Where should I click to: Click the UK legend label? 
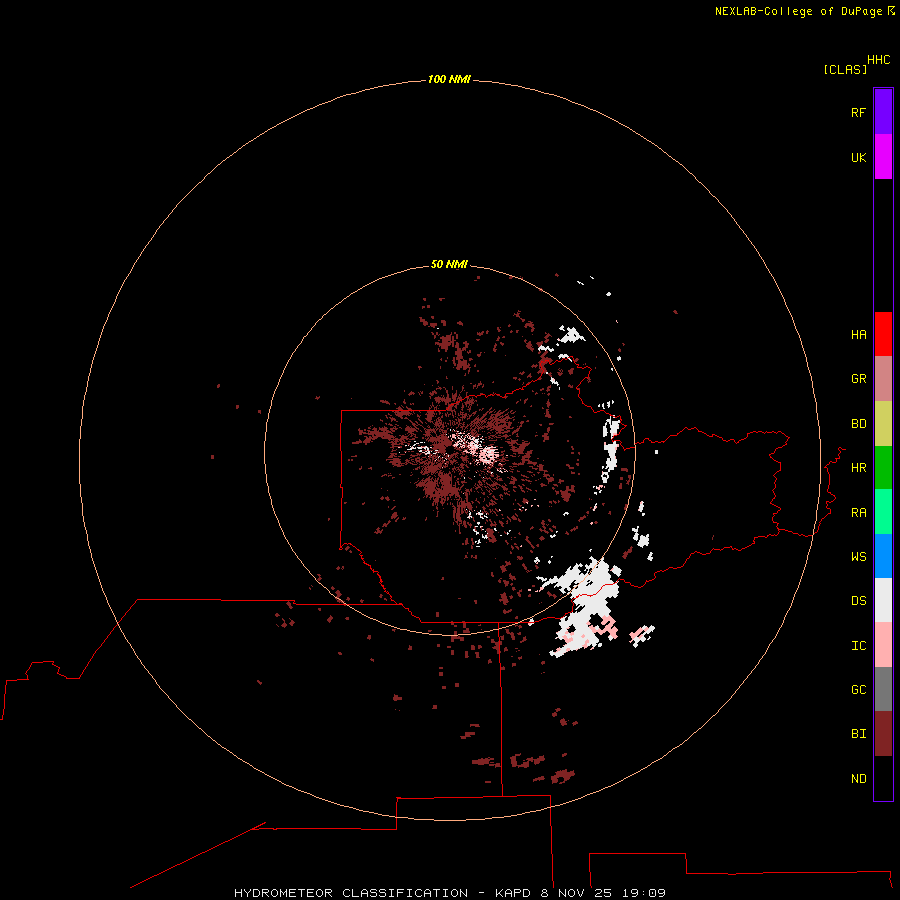858,157
